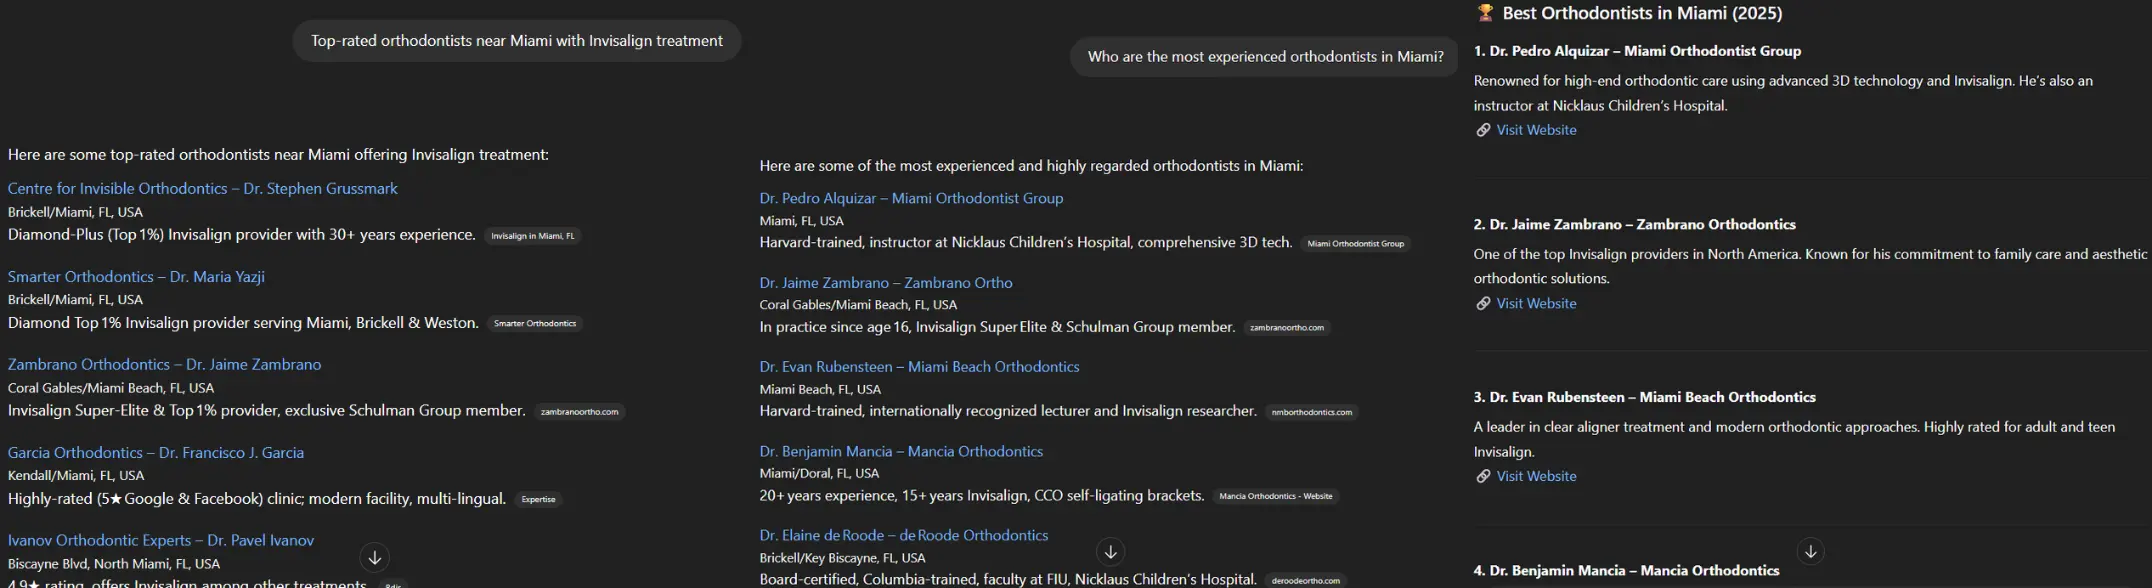Click the heading "1. Dr. Pedro Alquizar – Miami Orthodontist Group"

pos(1637,51)
